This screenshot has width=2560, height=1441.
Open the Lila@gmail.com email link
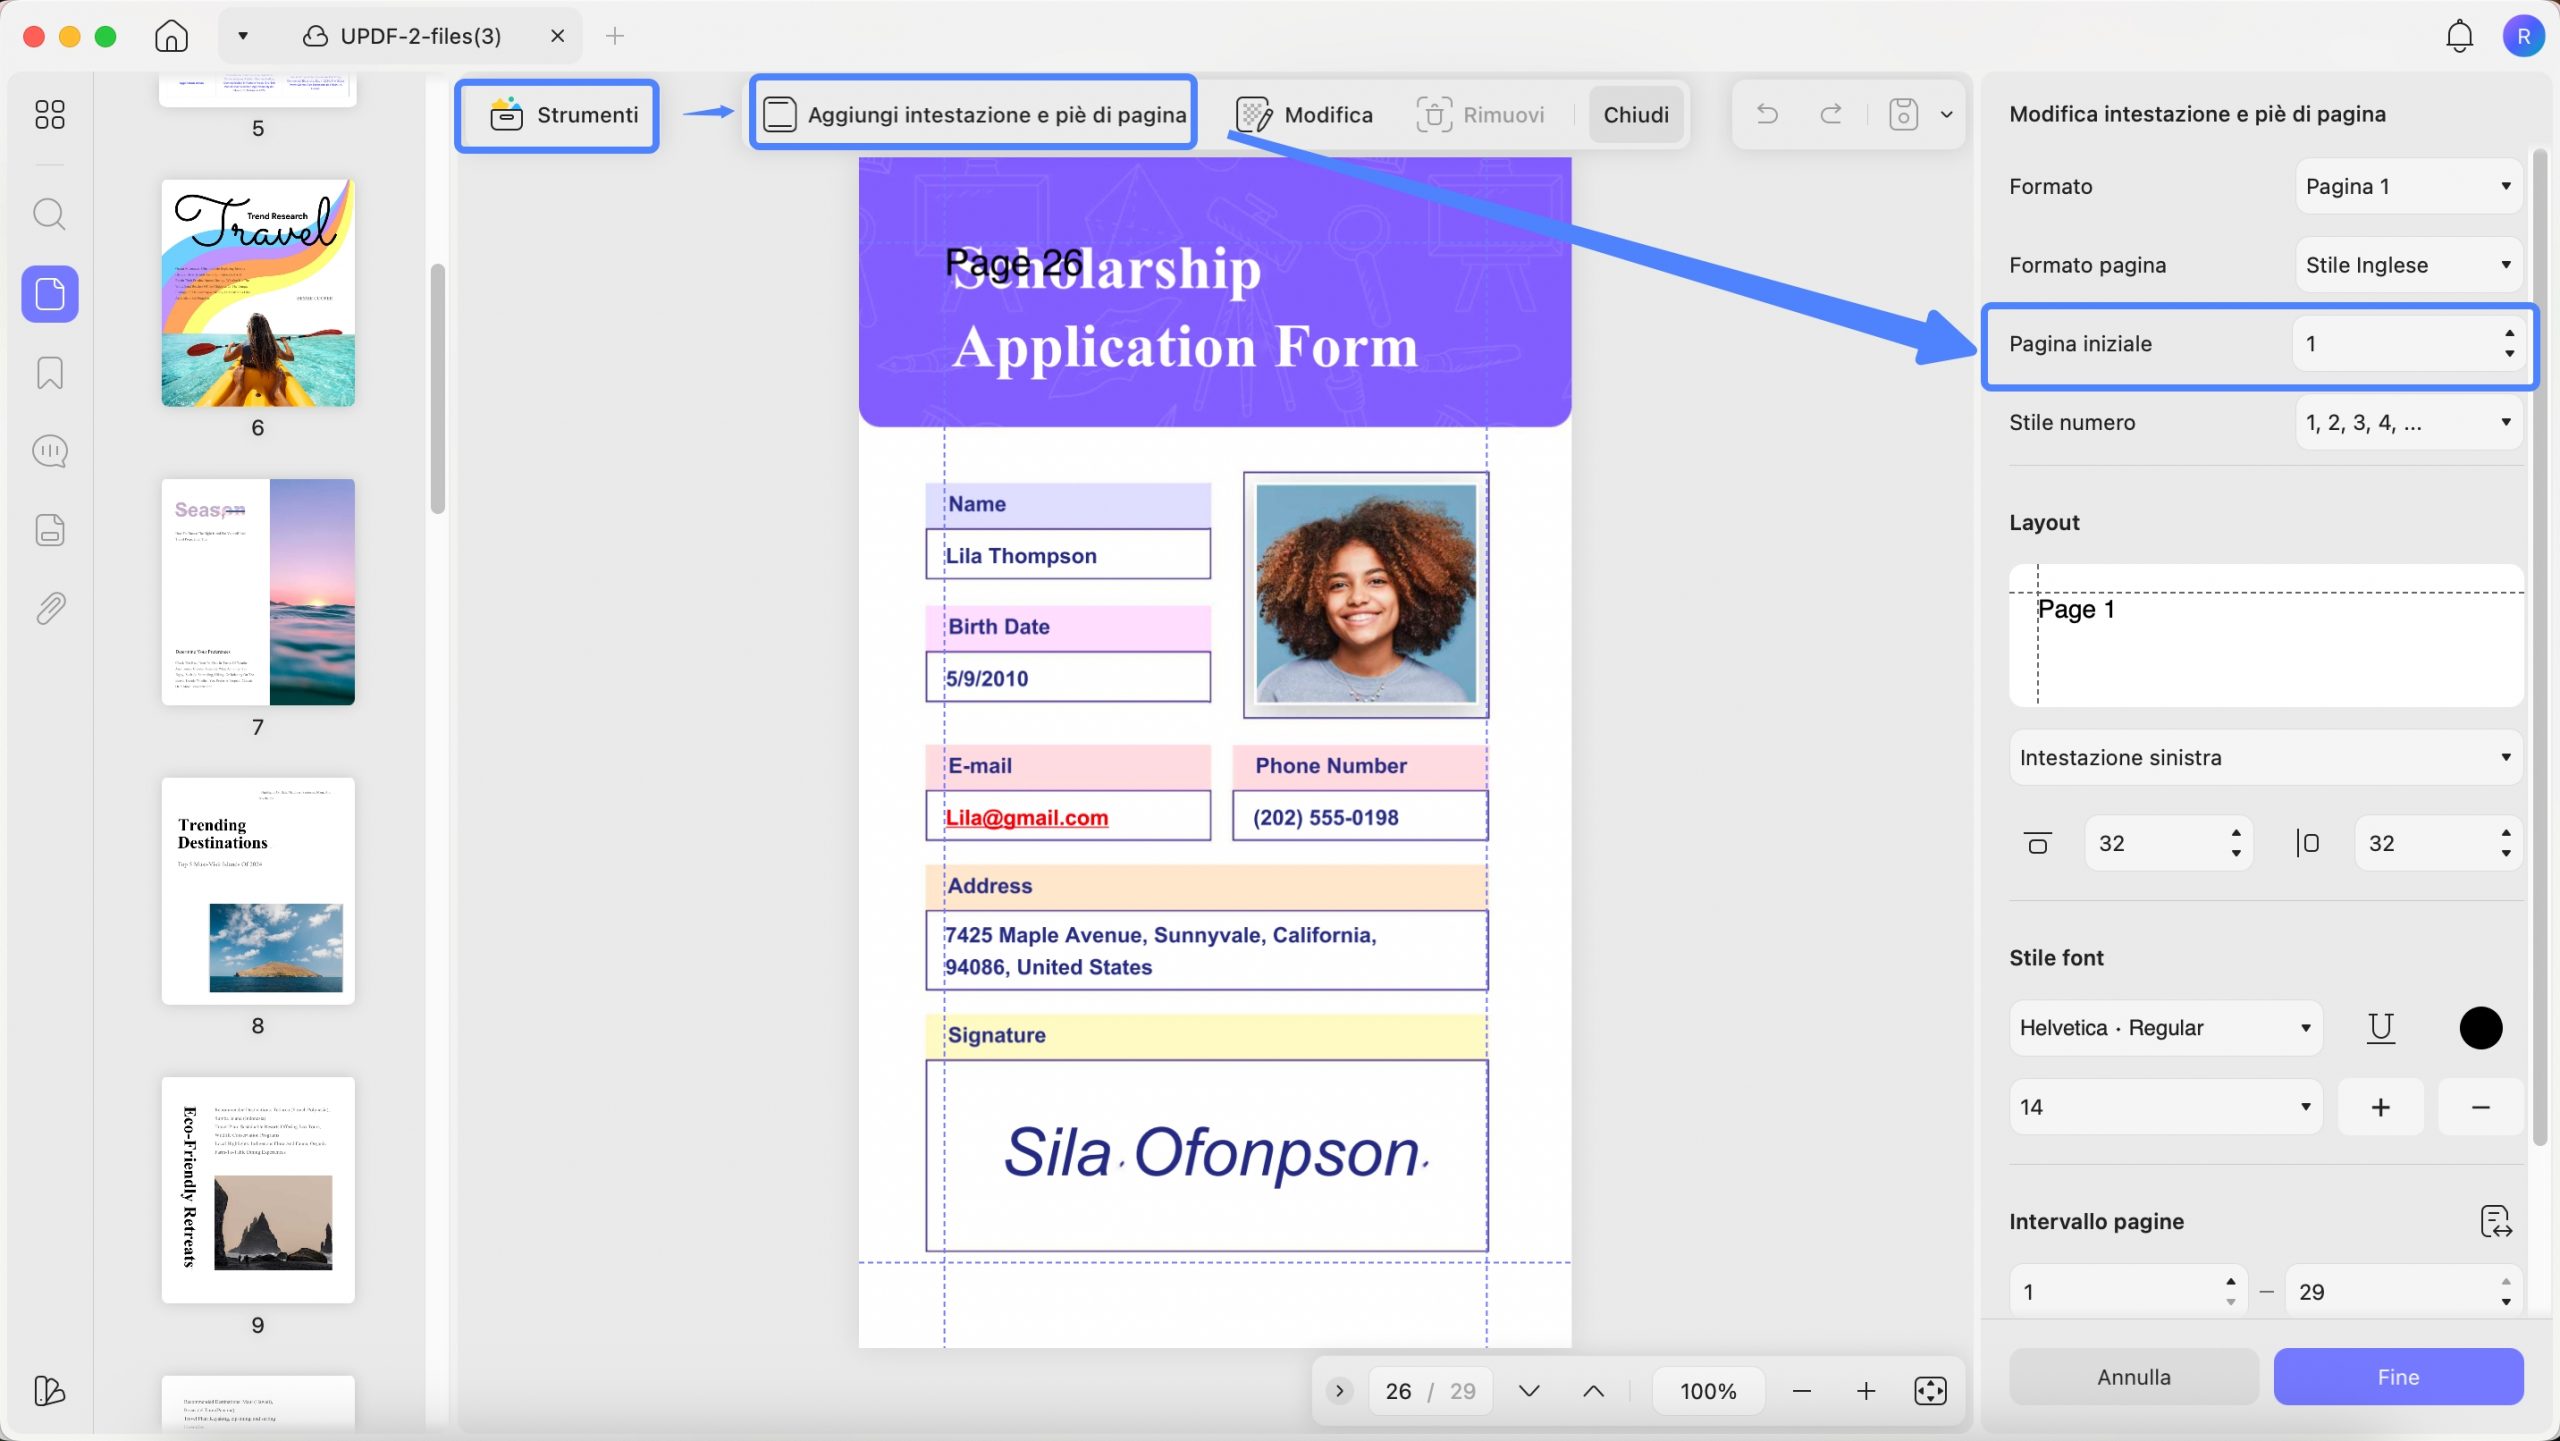pos(1027,818)
